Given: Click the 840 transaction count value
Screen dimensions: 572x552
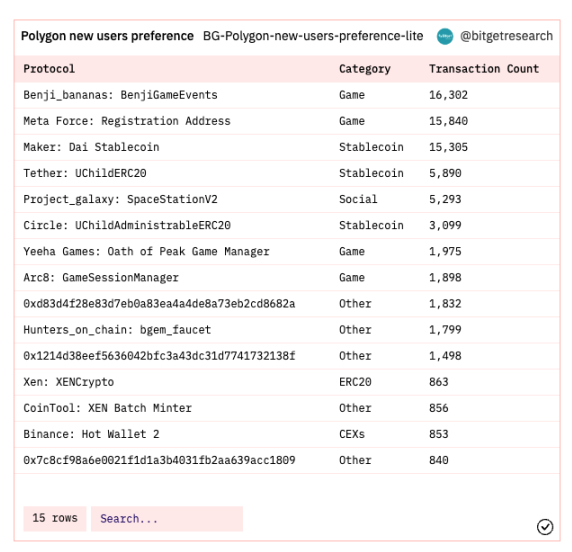Looking at the screenshot, I should click(x=438, y=460).
